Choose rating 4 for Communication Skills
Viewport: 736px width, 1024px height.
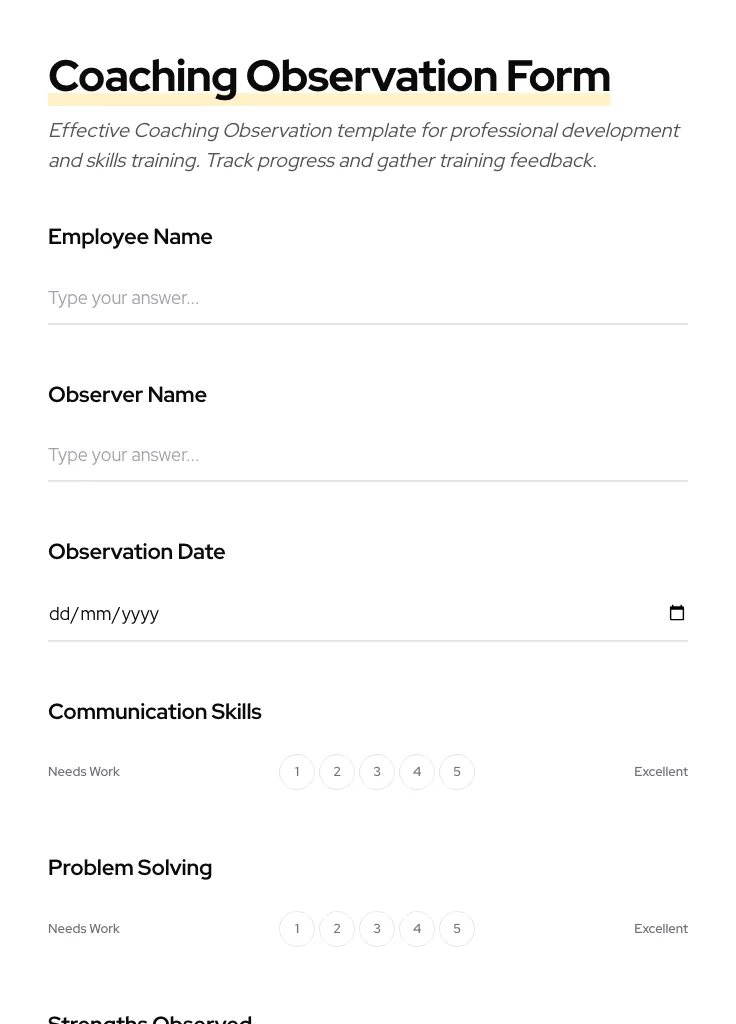coord(417,772)
